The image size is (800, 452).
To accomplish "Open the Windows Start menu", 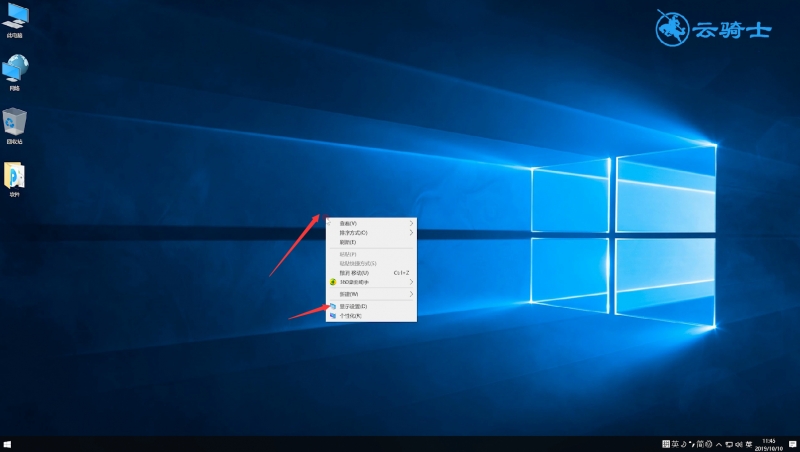I will tap(7, 444).
